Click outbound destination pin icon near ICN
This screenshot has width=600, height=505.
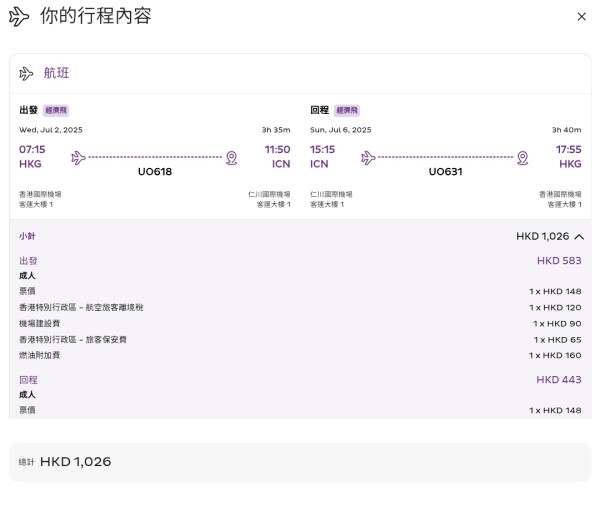[231, 157]
